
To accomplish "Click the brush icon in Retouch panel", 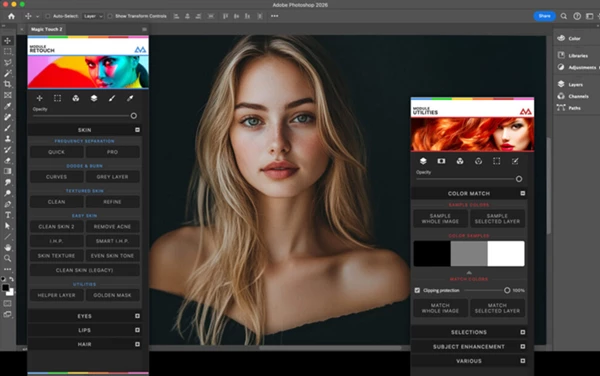I will (x=112, y=98).
